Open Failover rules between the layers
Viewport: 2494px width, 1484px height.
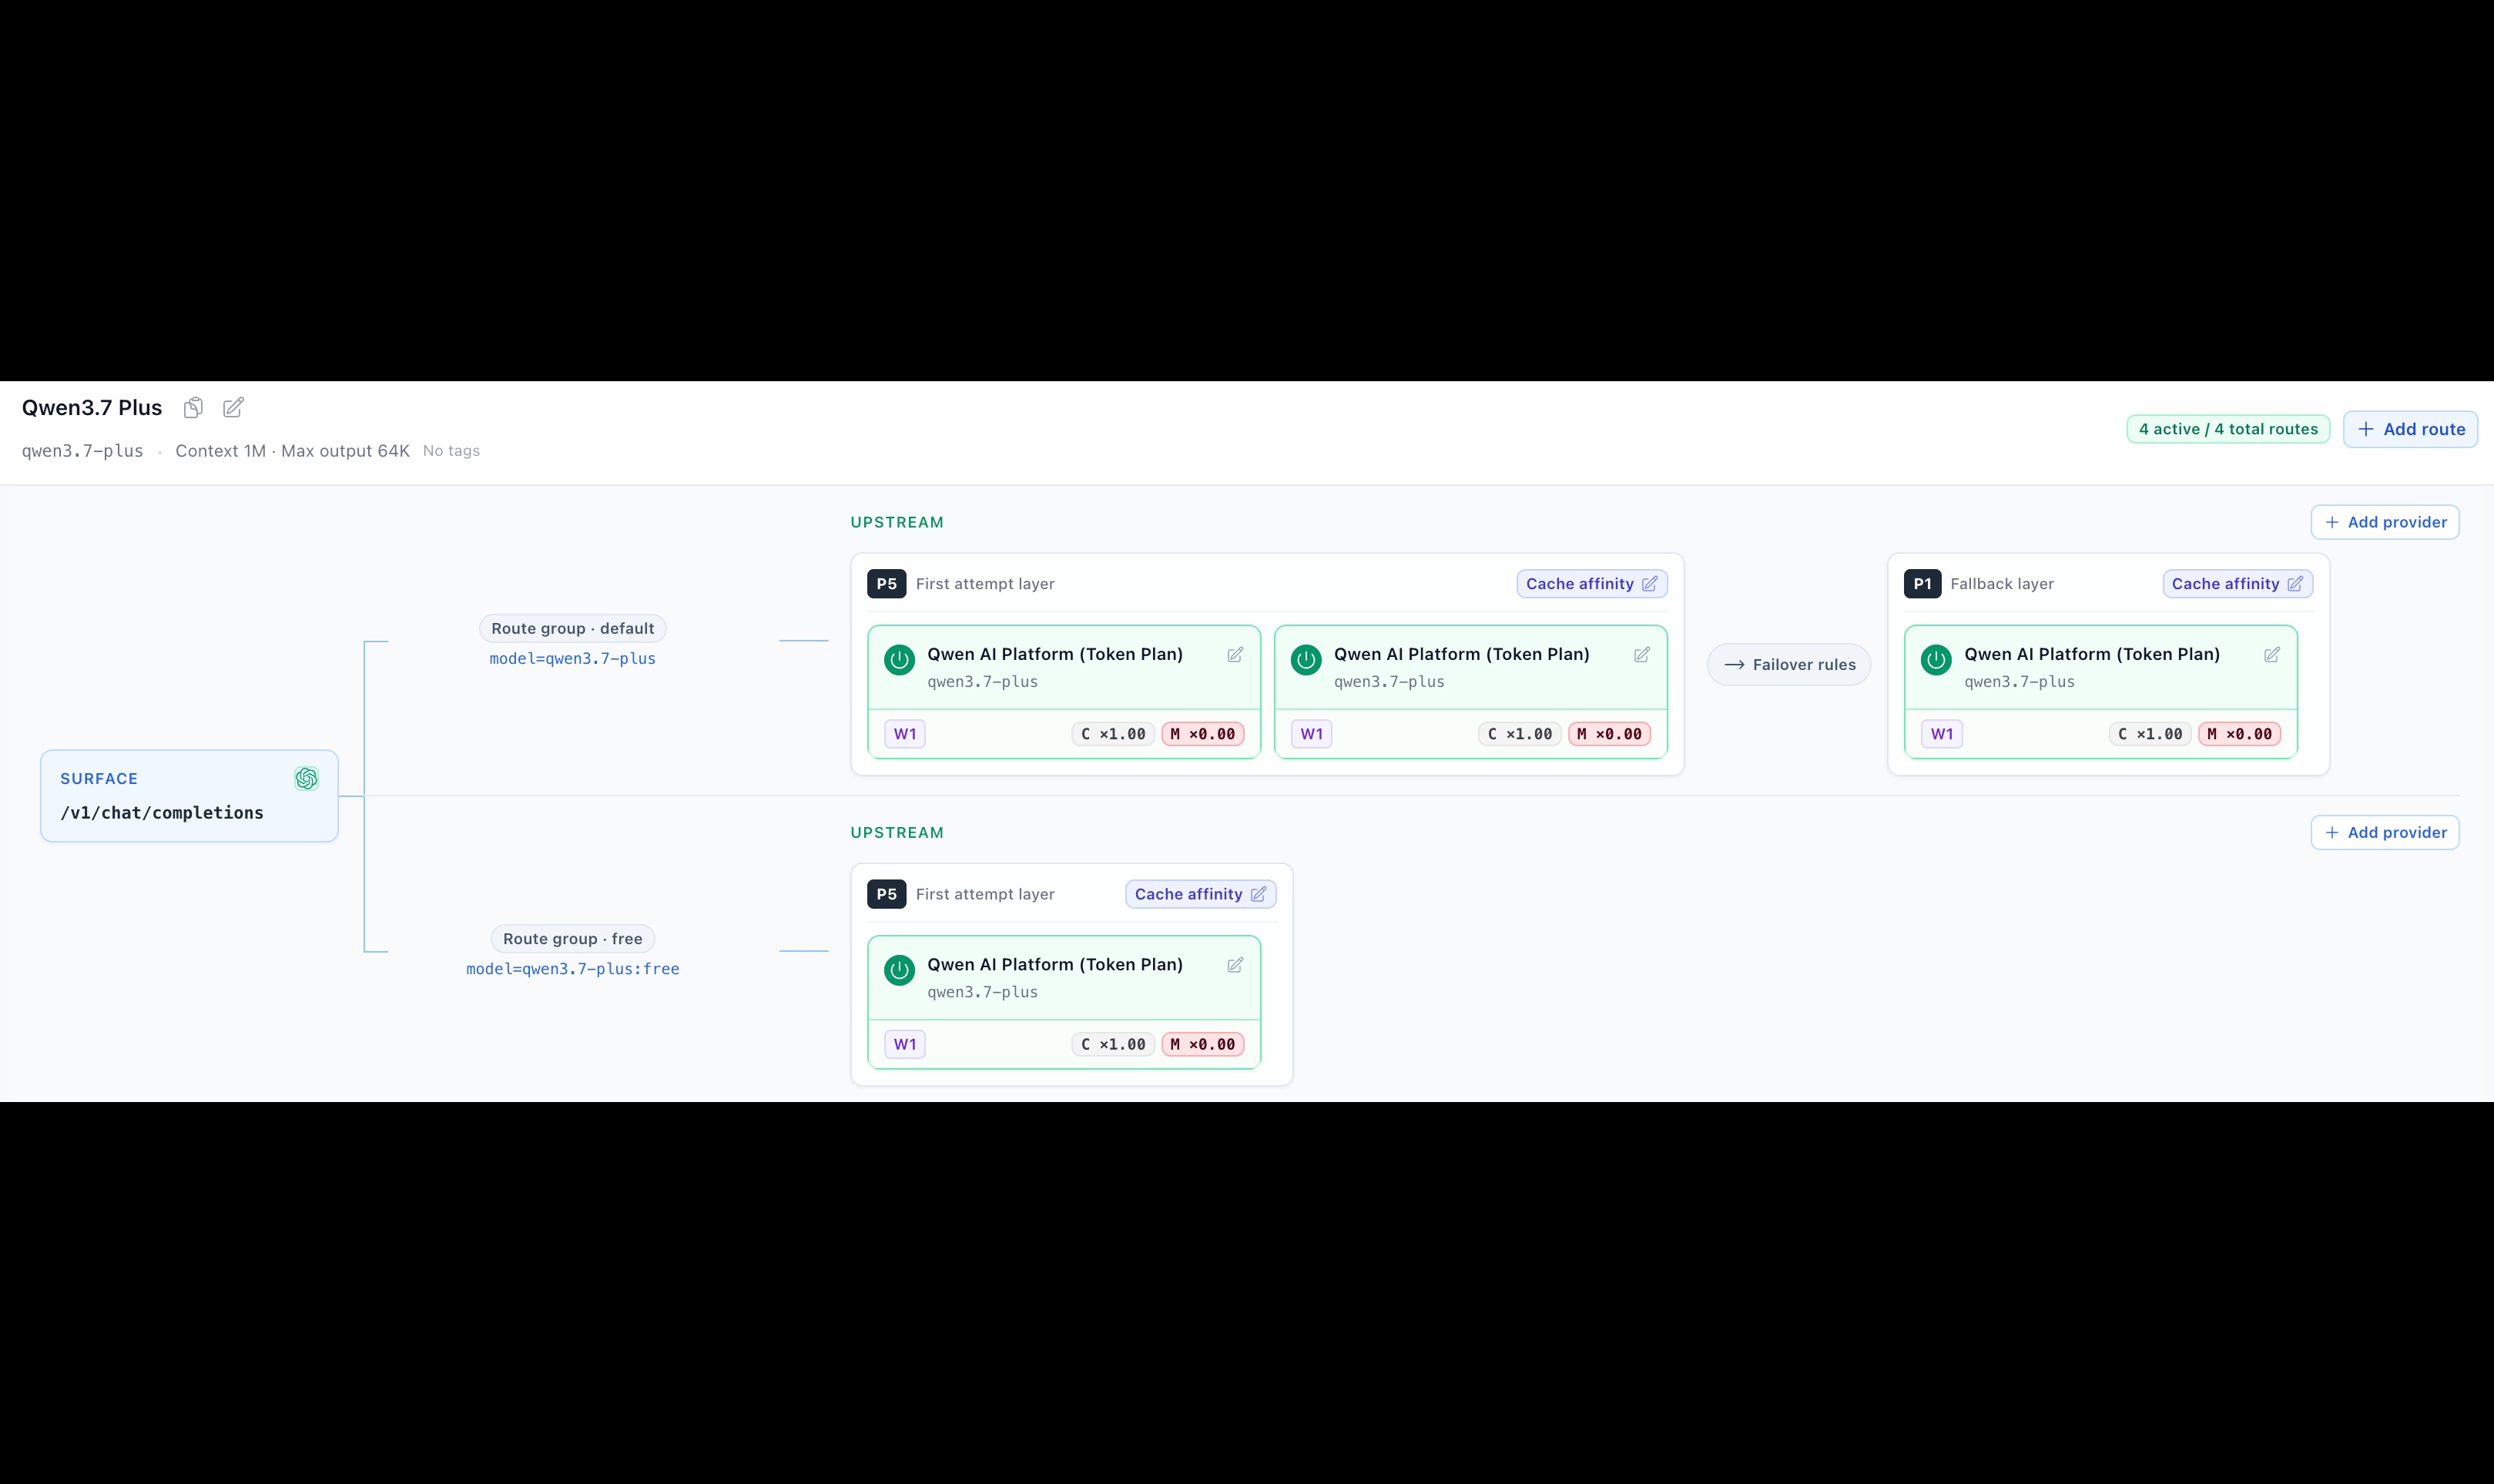pyautogui.click(x=1789, y=664)
